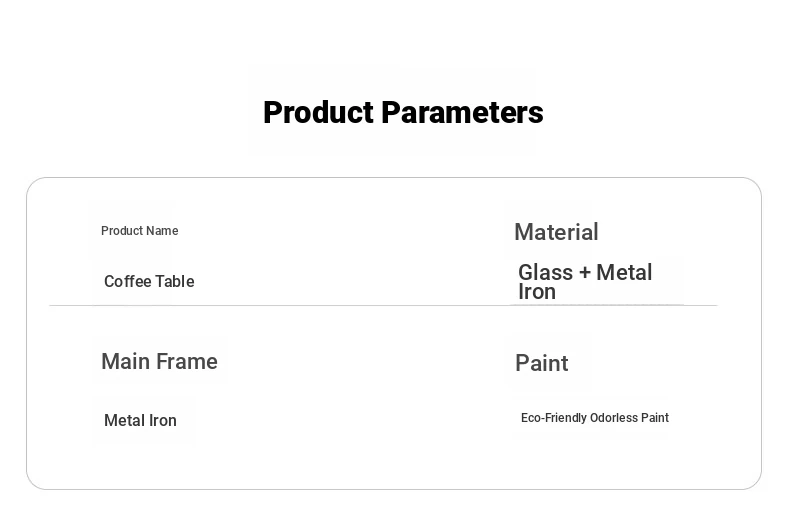Viewport: 790px width, 512px height.
Task: Click the word Product in the heading
Action: [318, 113]
